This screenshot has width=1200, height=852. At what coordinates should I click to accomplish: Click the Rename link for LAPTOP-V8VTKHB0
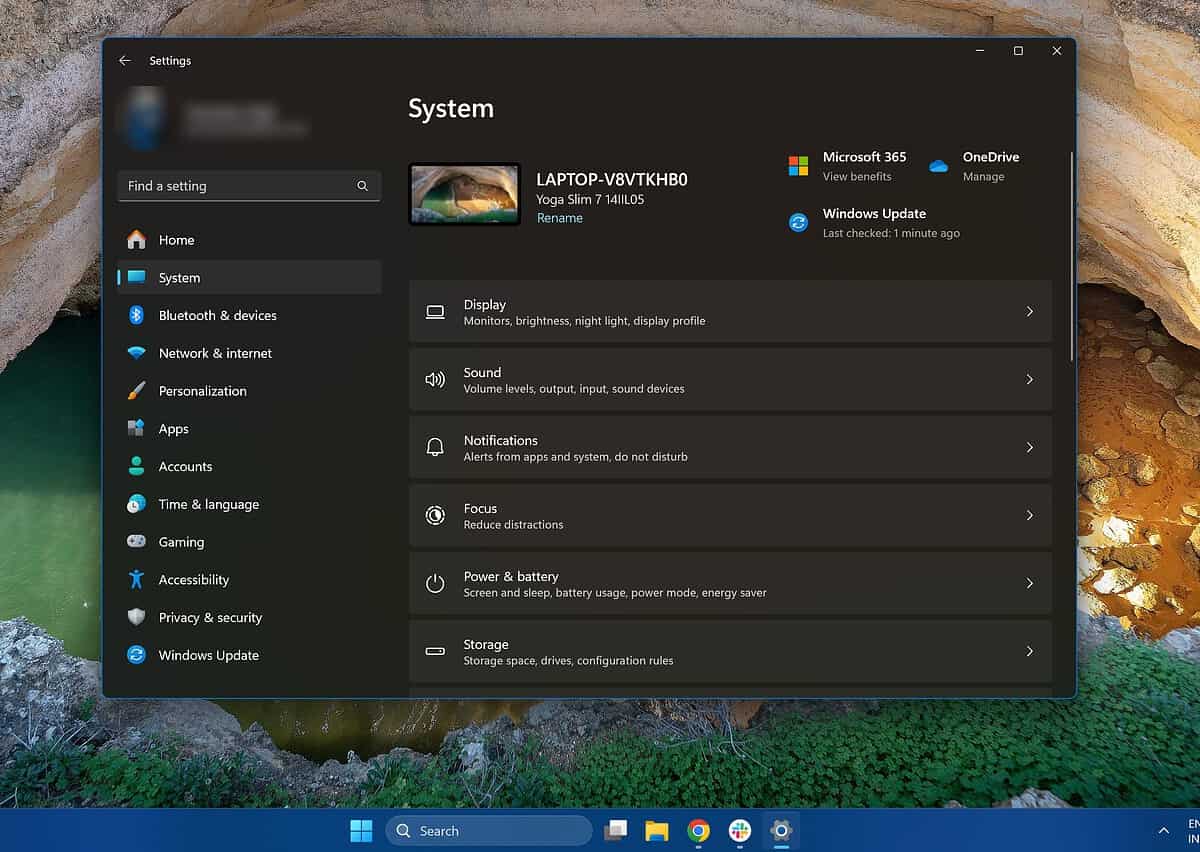tap(560, 217)
